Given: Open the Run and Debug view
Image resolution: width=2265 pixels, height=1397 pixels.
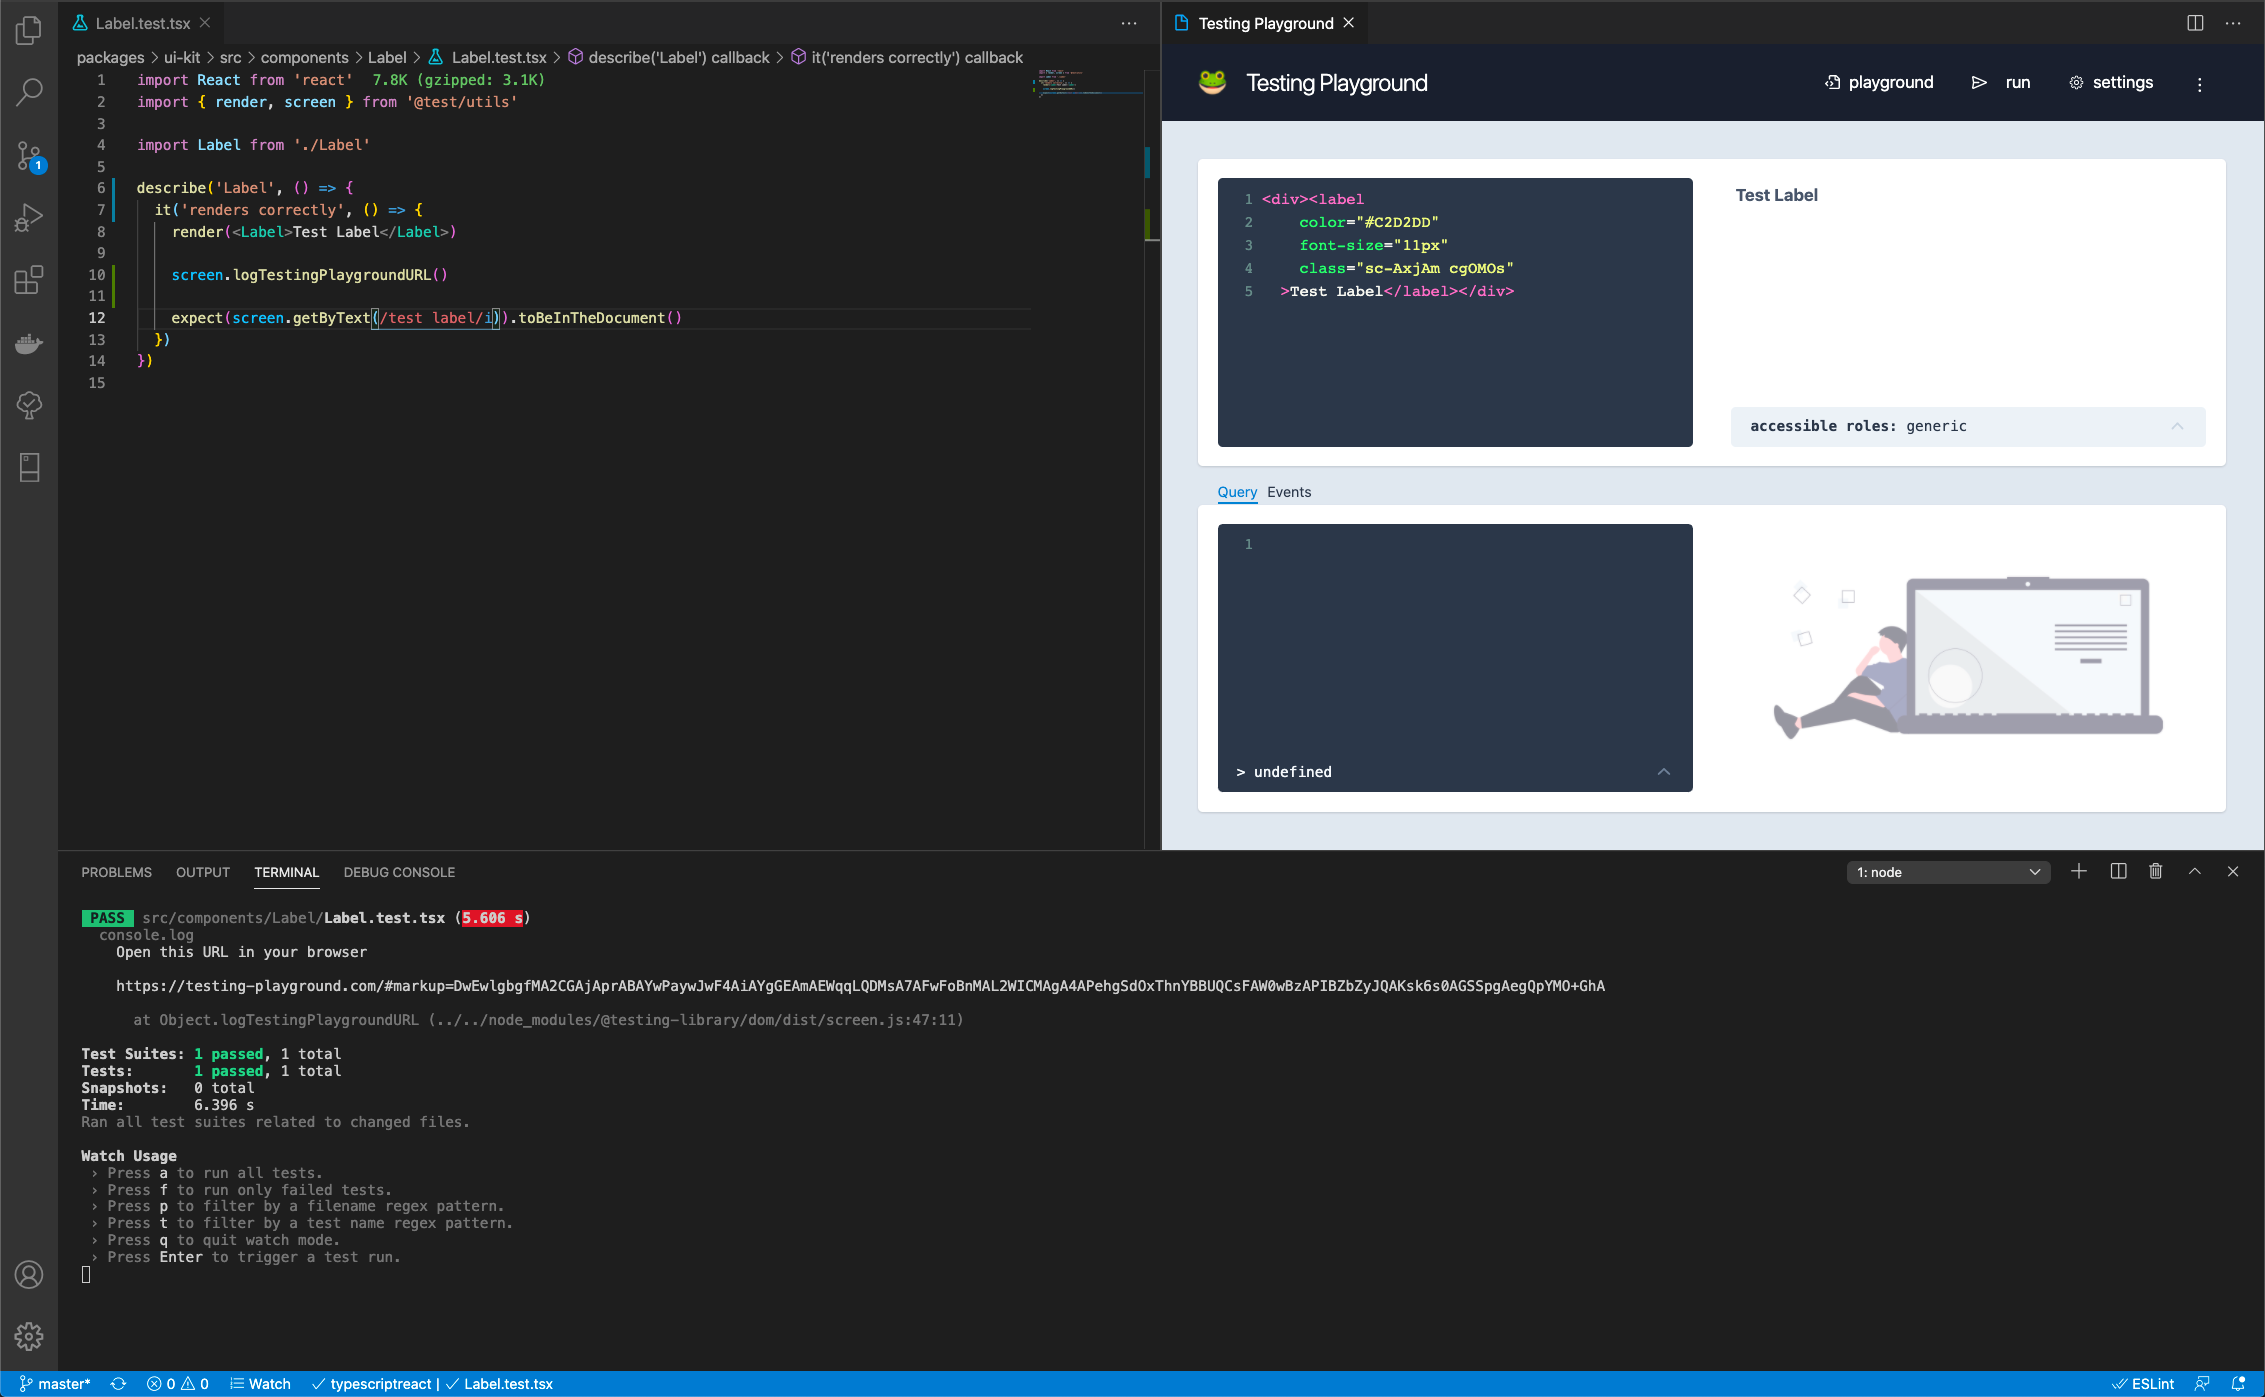Looking at the screenshot, I should [x=29, y=218].
